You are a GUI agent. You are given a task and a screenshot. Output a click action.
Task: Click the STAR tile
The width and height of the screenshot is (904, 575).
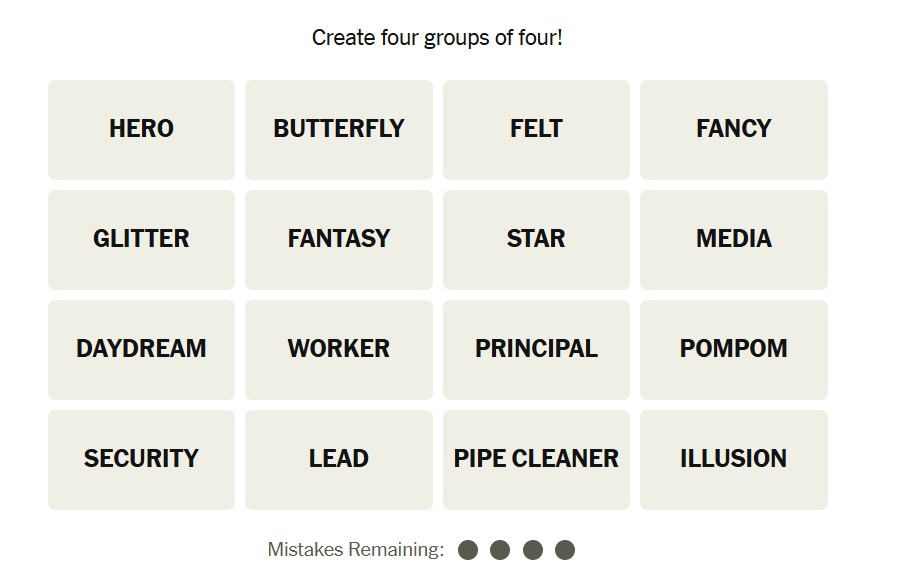click(536, 239)
